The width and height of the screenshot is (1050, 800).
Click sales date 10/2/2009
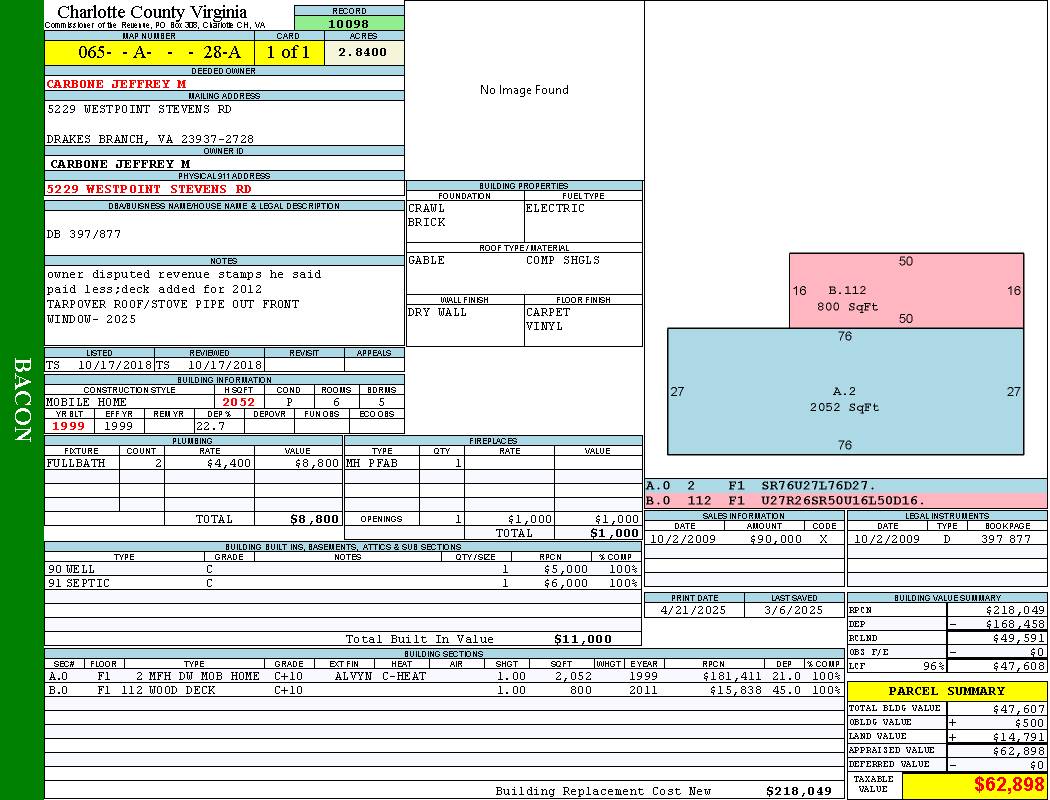point(682,539)
